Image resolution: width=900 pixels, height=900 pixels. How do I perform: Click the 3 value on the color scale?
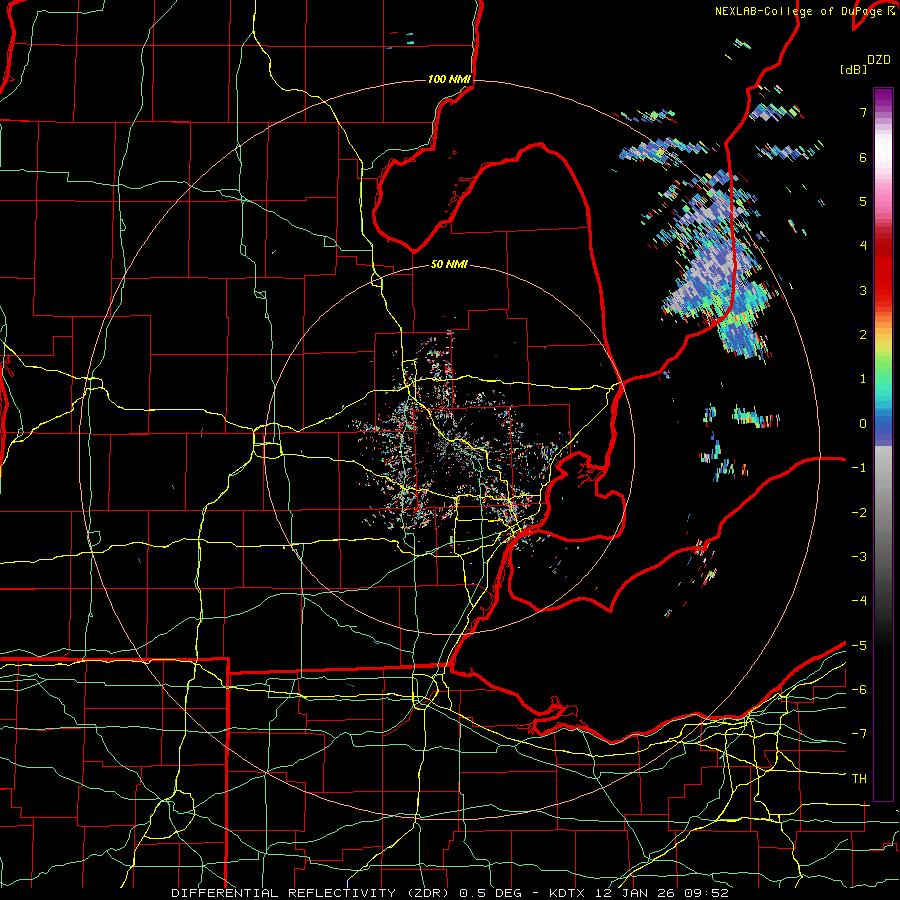(x=863, y=290)
